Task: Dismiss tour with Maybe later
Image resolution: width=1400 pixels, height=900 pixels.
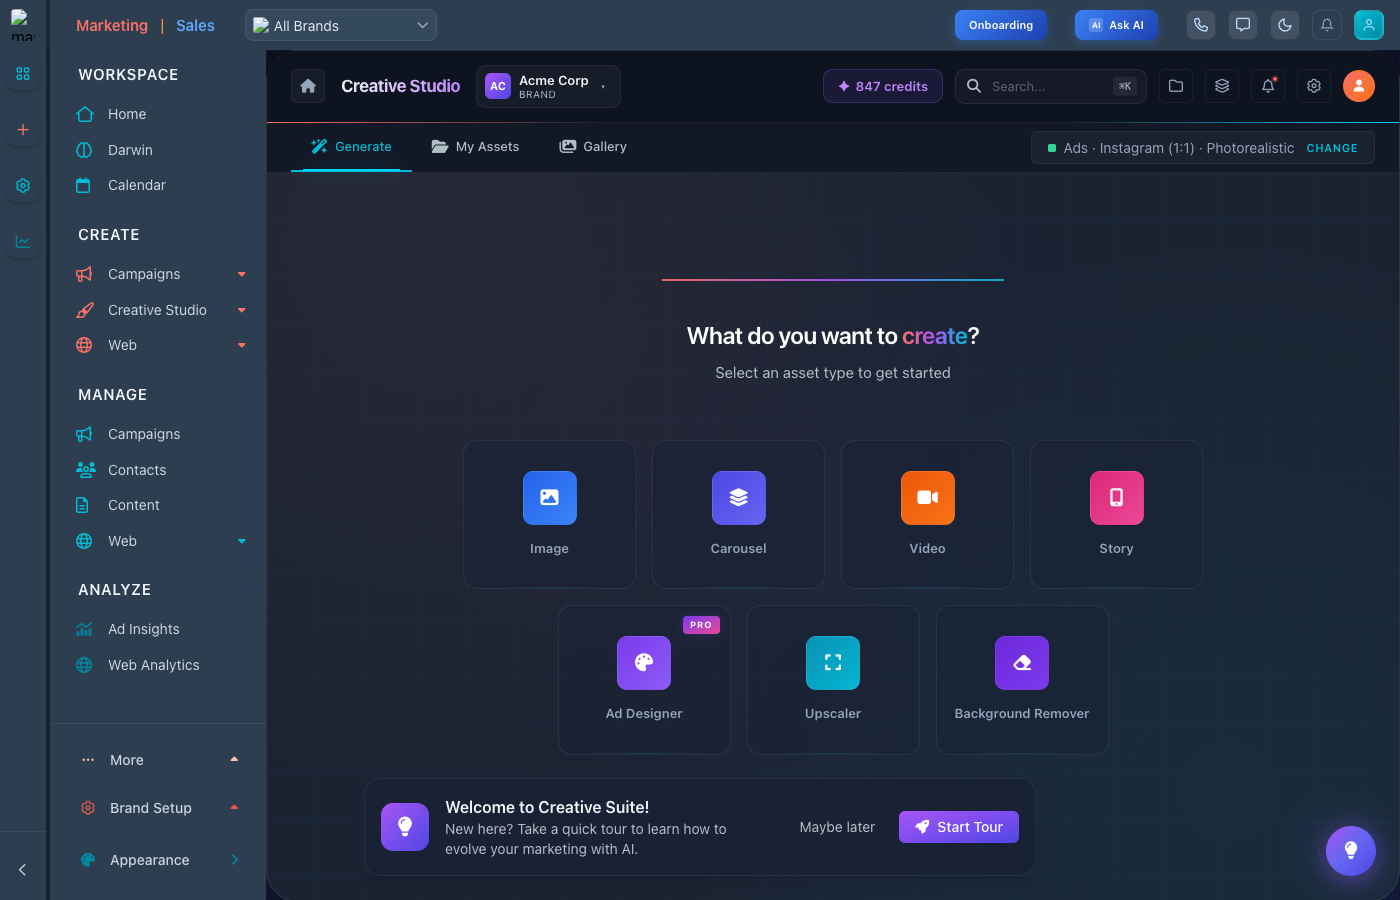Action: (837, 827)
